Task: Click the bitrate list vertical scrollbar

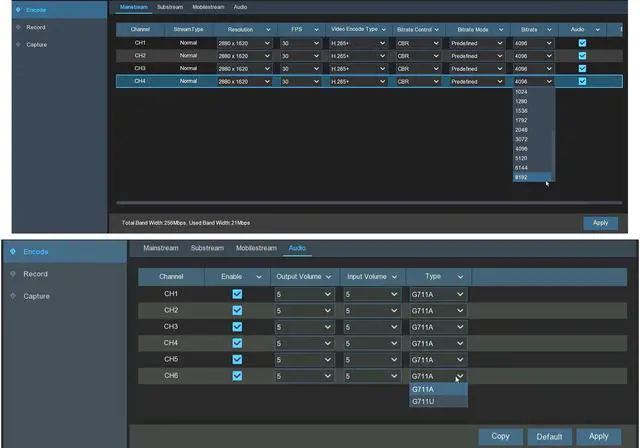Action: coord(553,155)
